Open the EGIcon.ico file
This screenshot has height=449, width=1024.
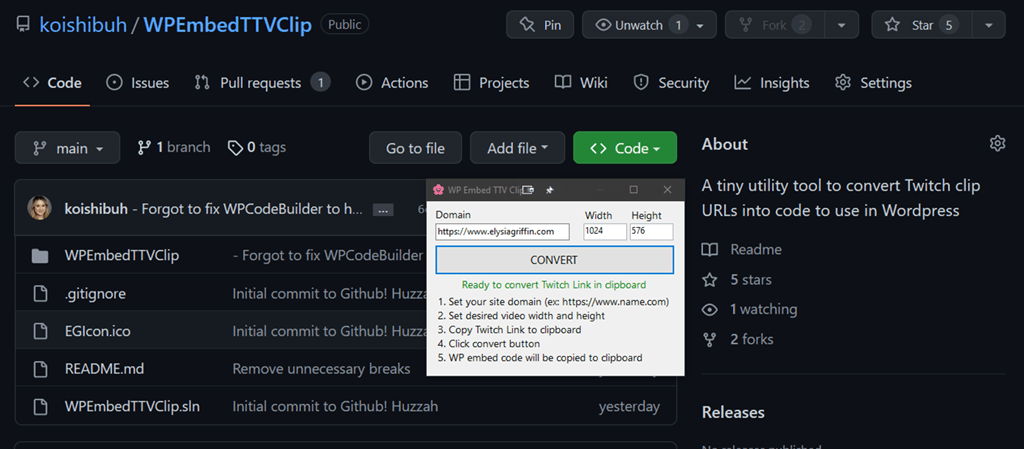[97, 331]
